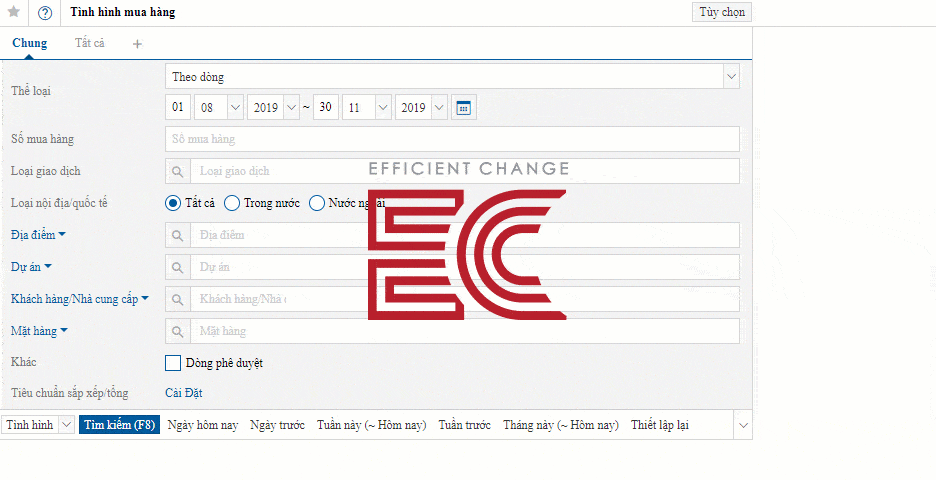Click Tuần trước shortcut
The height and width of the screenshot is (480, 936).
[464, 425]
